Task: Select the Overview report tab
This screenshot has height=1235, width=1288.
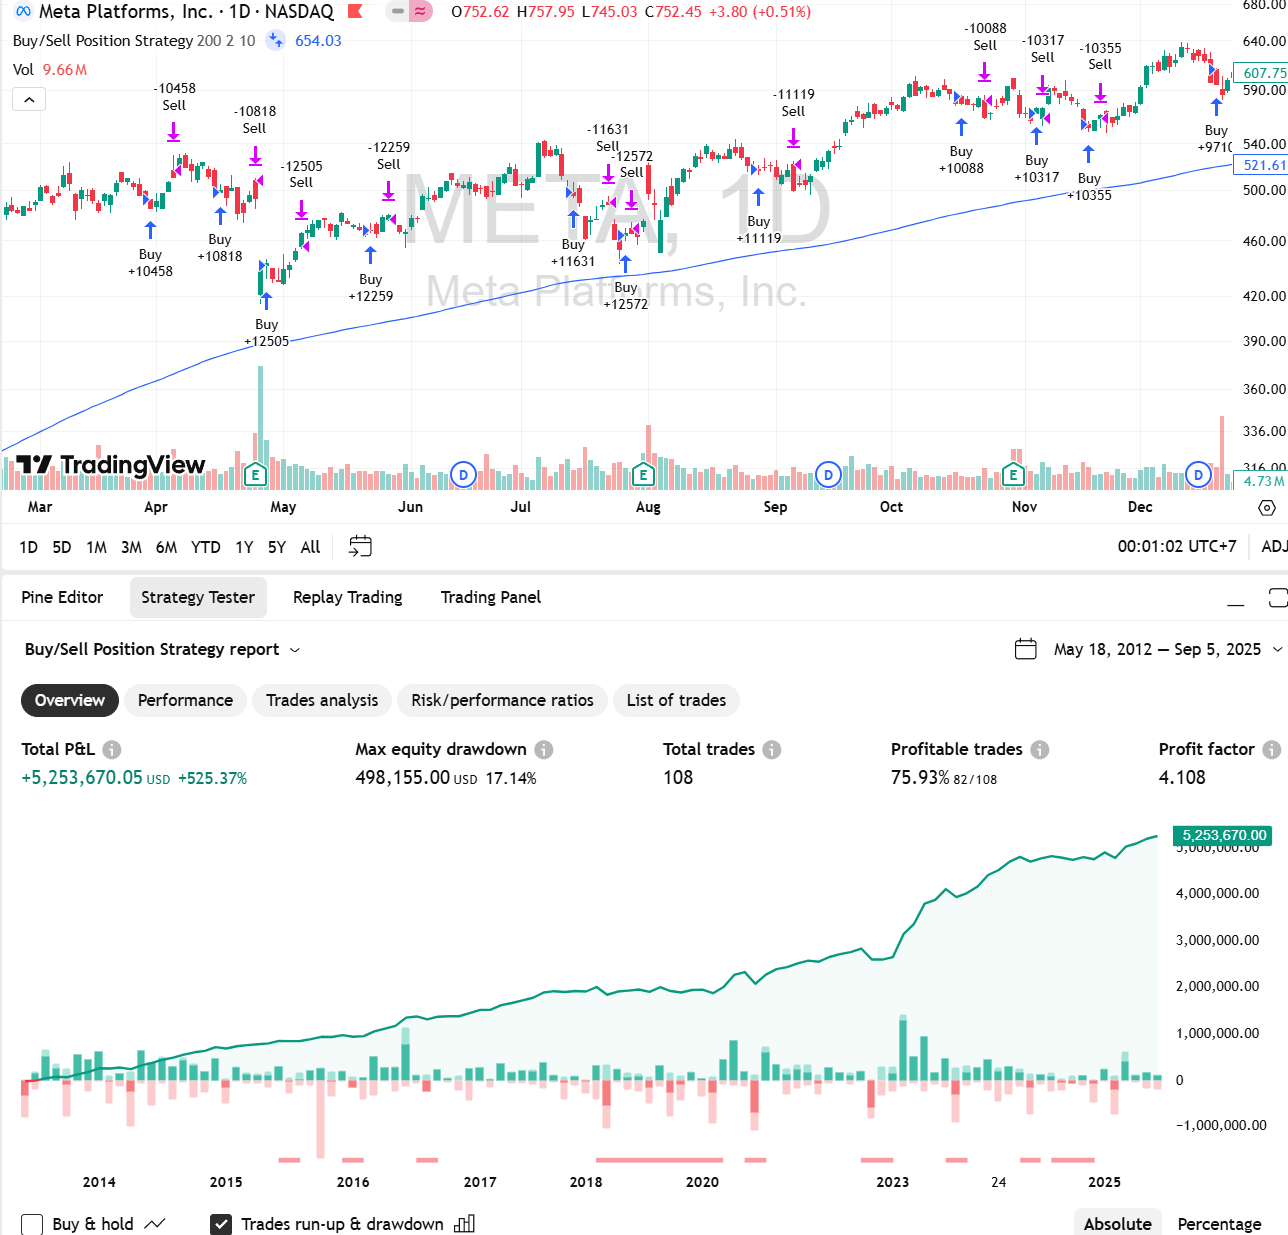Action: coord(70,700)
